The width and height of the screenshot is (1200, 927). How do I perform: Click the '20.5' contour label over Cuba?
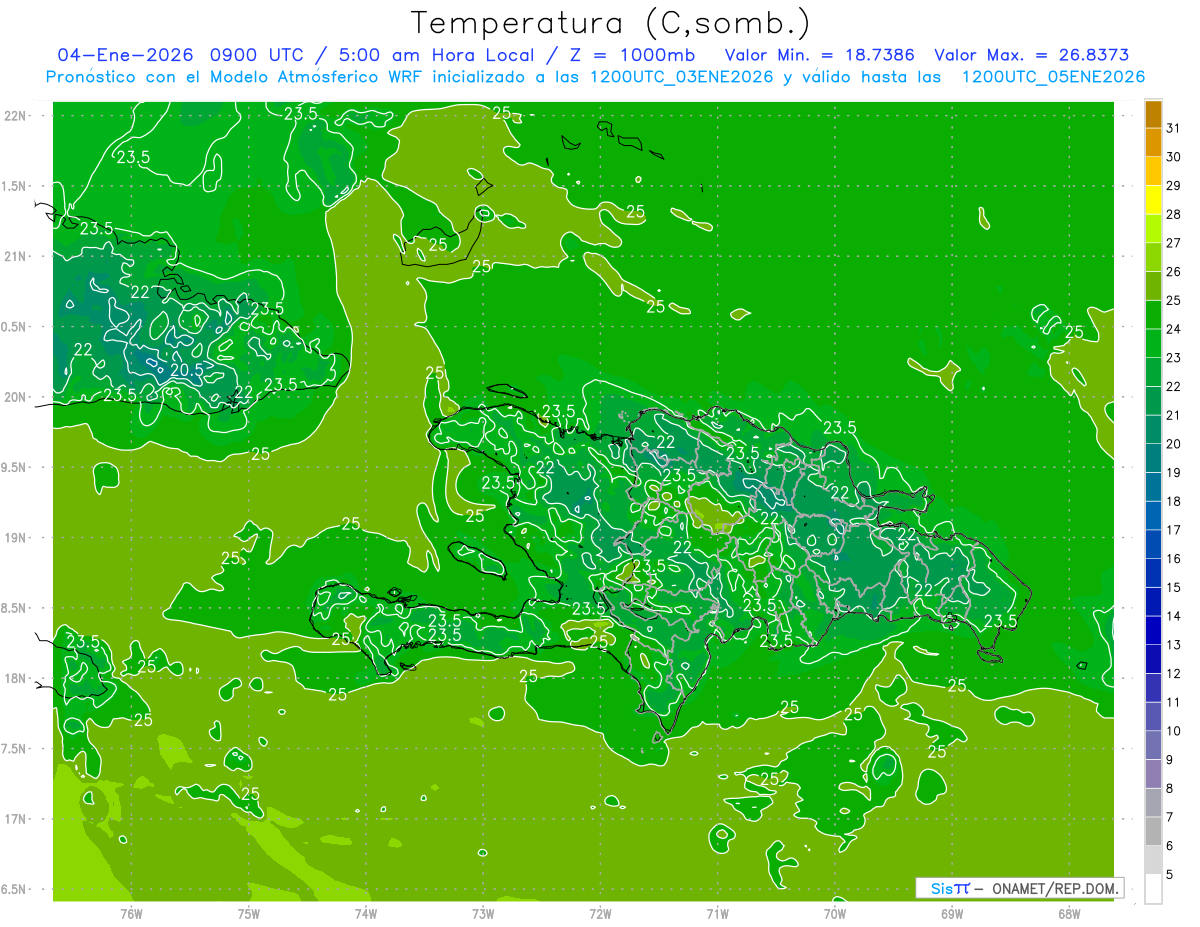coord(186,369)
